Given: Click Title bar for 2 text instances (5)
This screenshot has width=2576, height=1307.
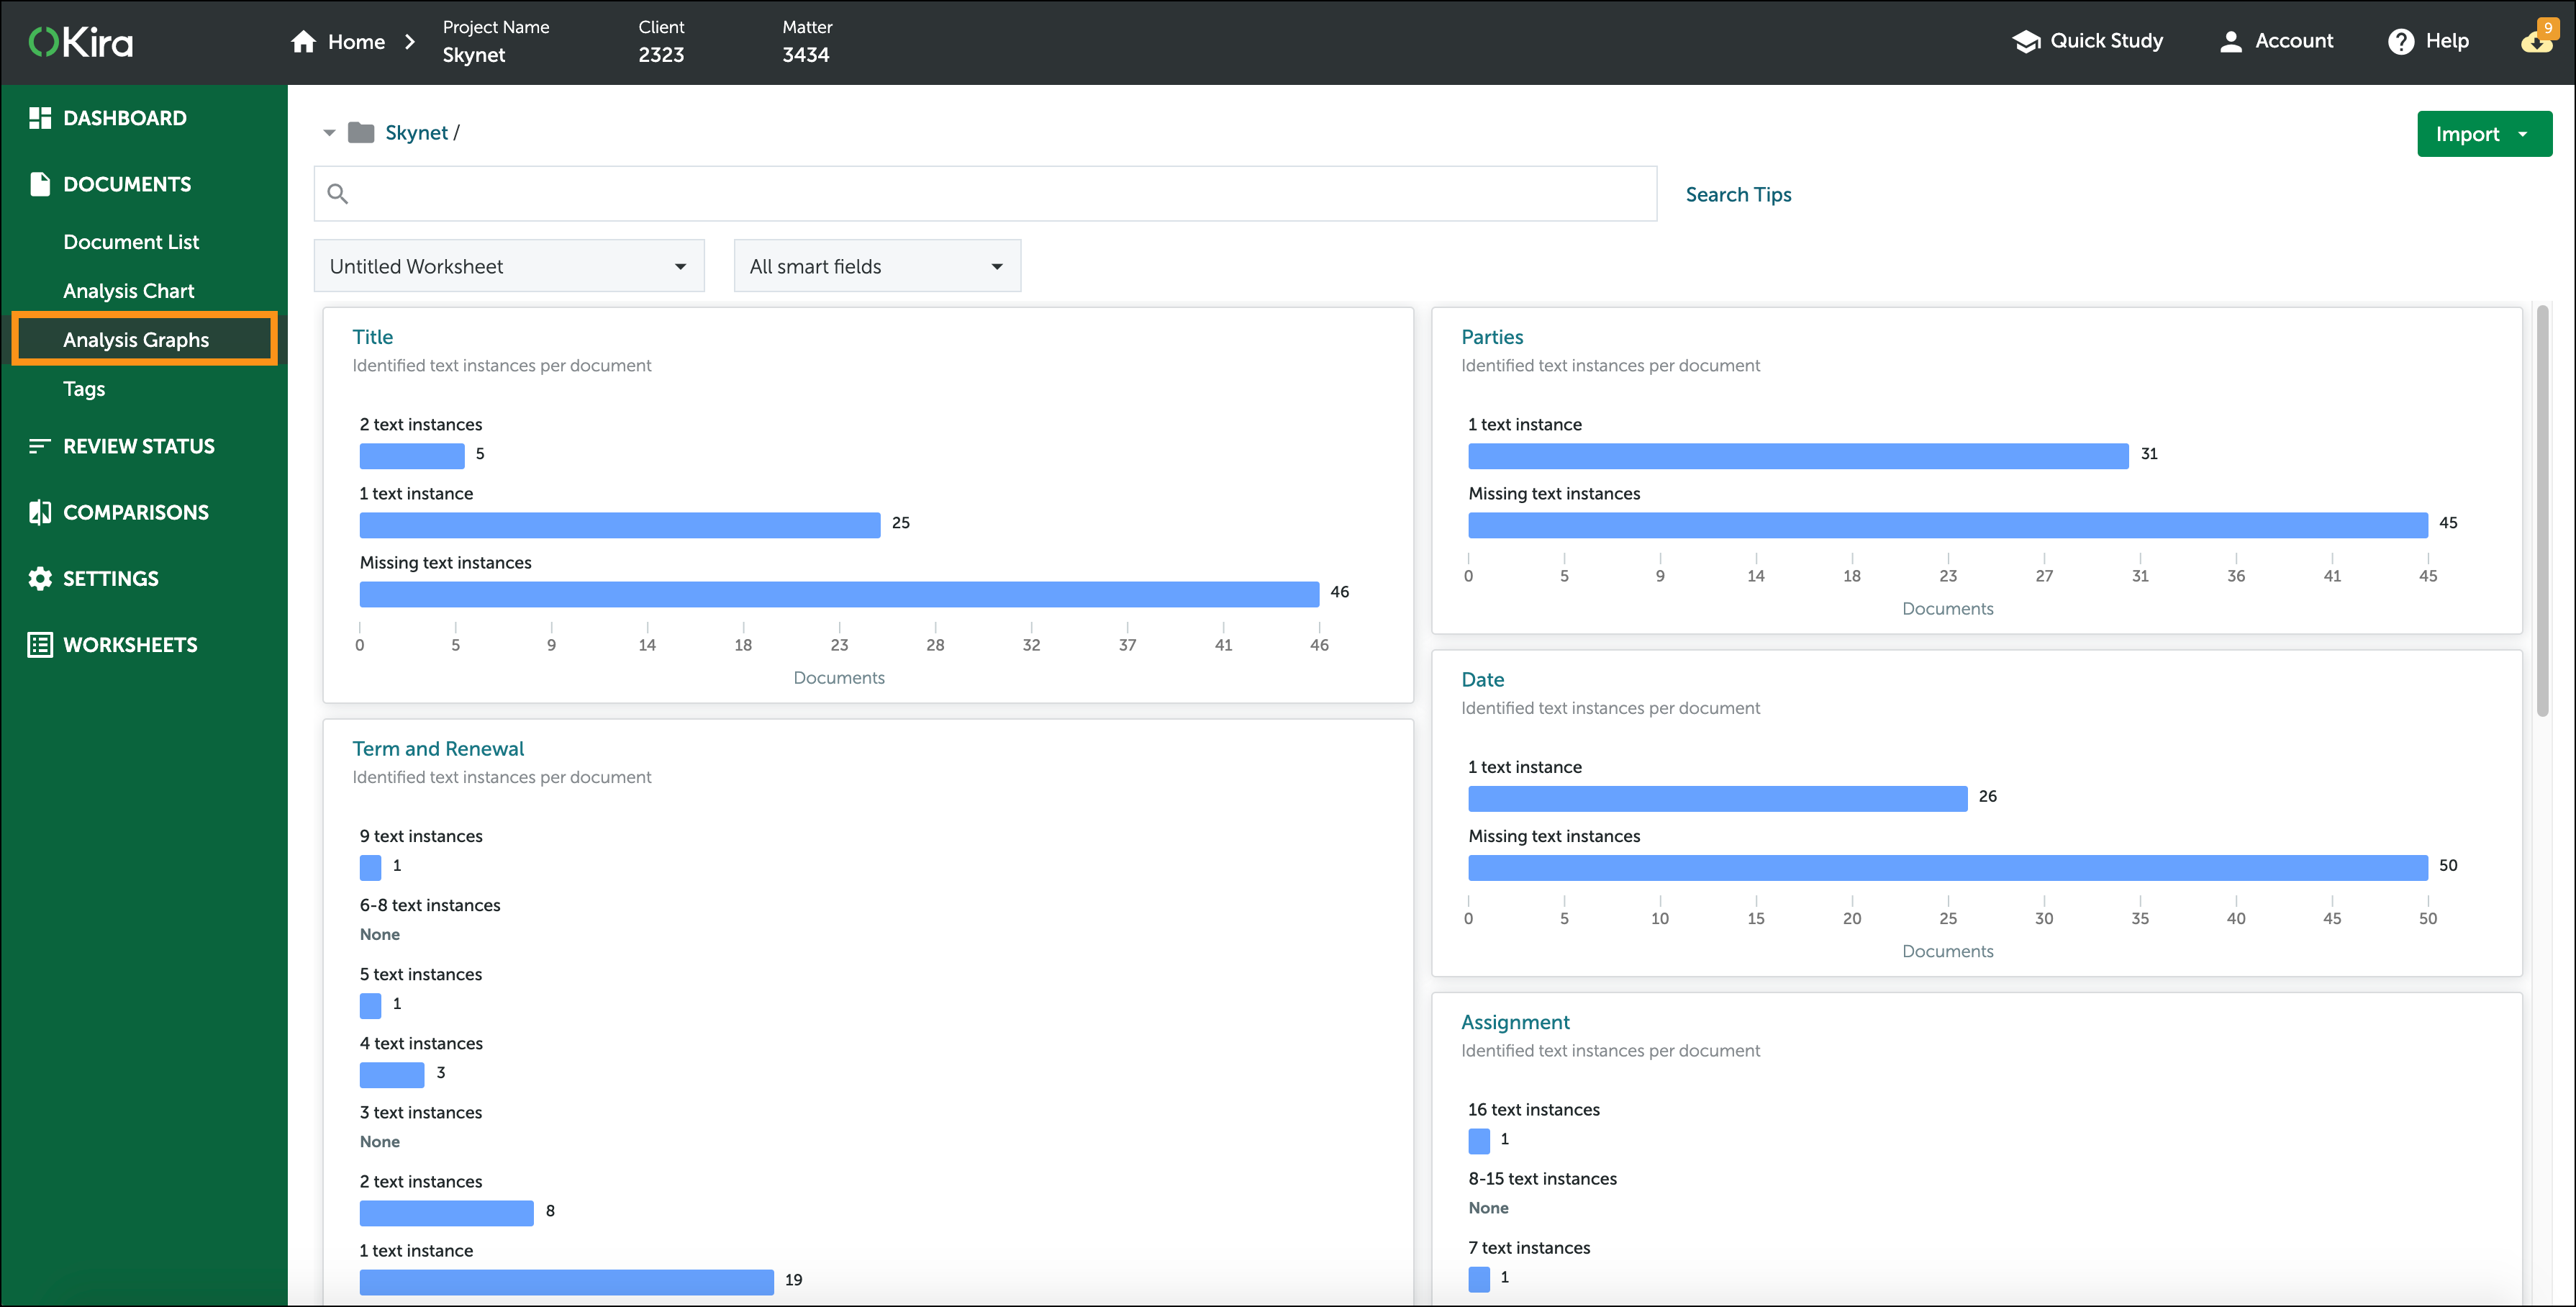Looking at the screenshot, I should [412, 456].
